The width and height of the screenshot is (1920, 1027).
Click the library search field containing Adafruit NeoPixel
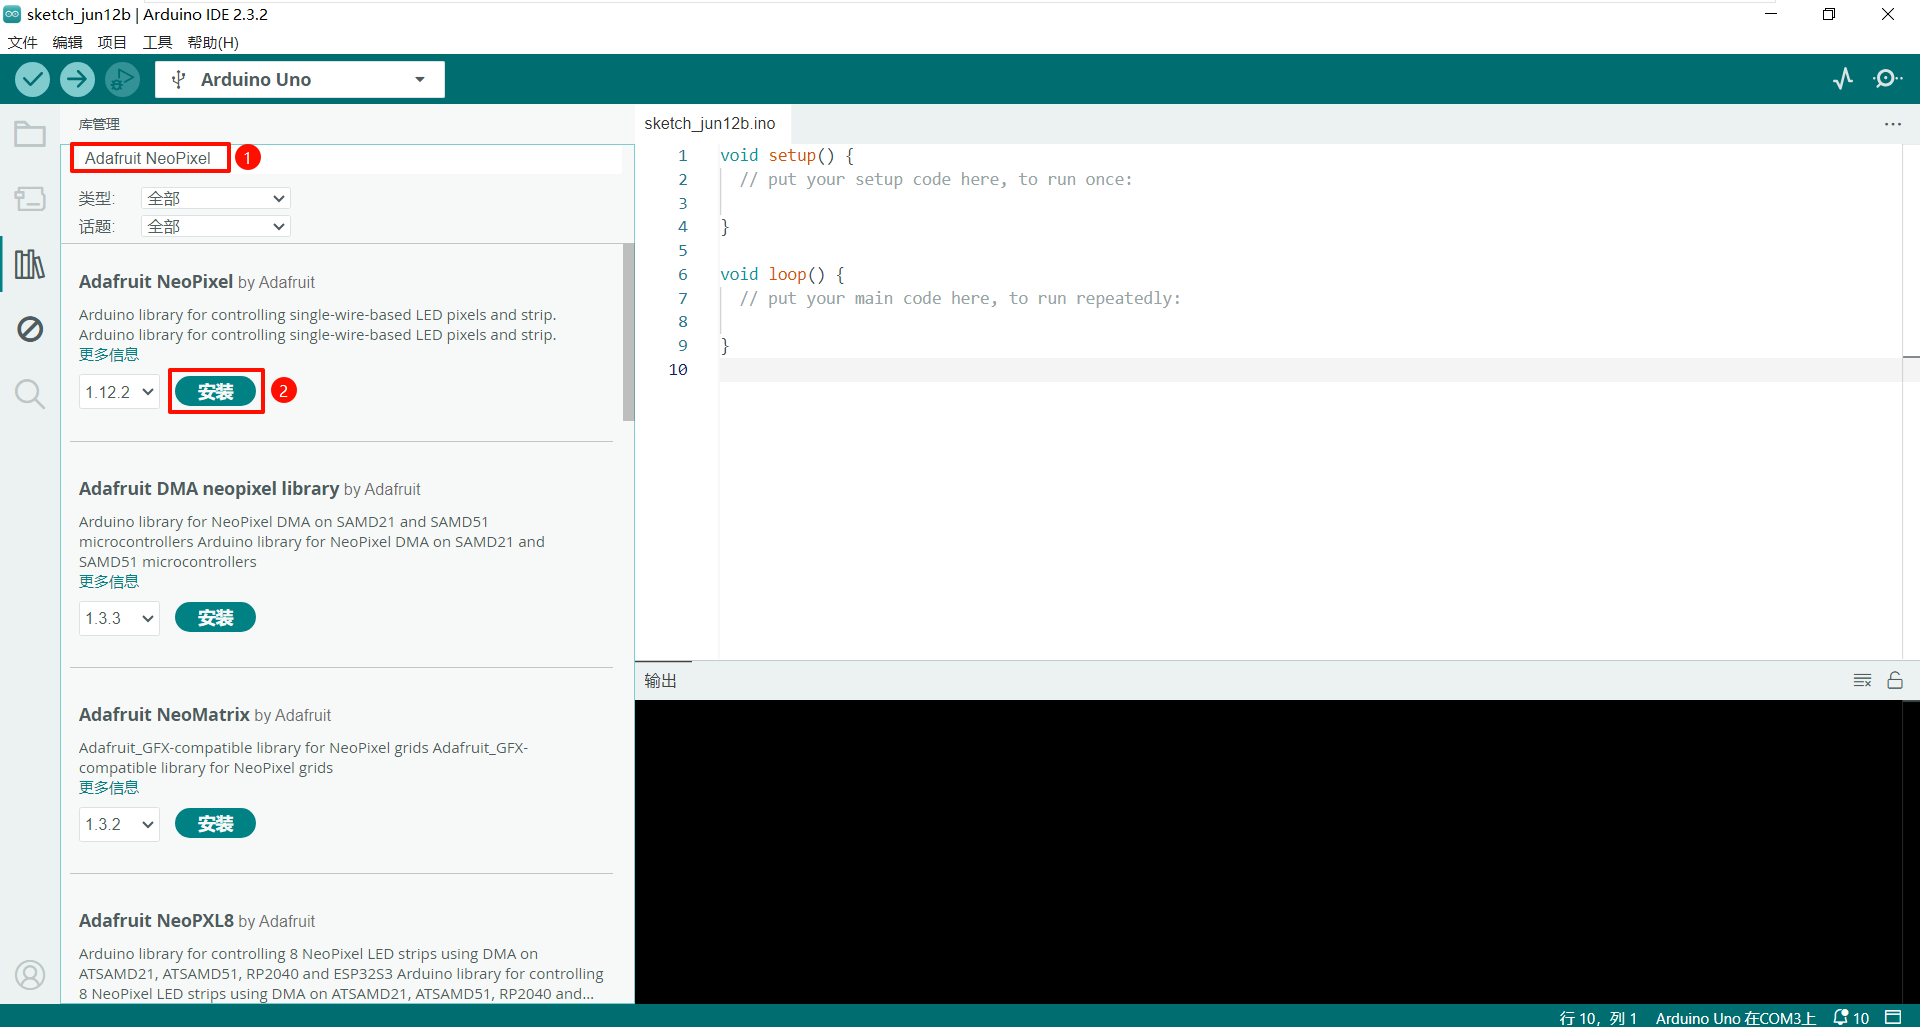click(346, 158)
